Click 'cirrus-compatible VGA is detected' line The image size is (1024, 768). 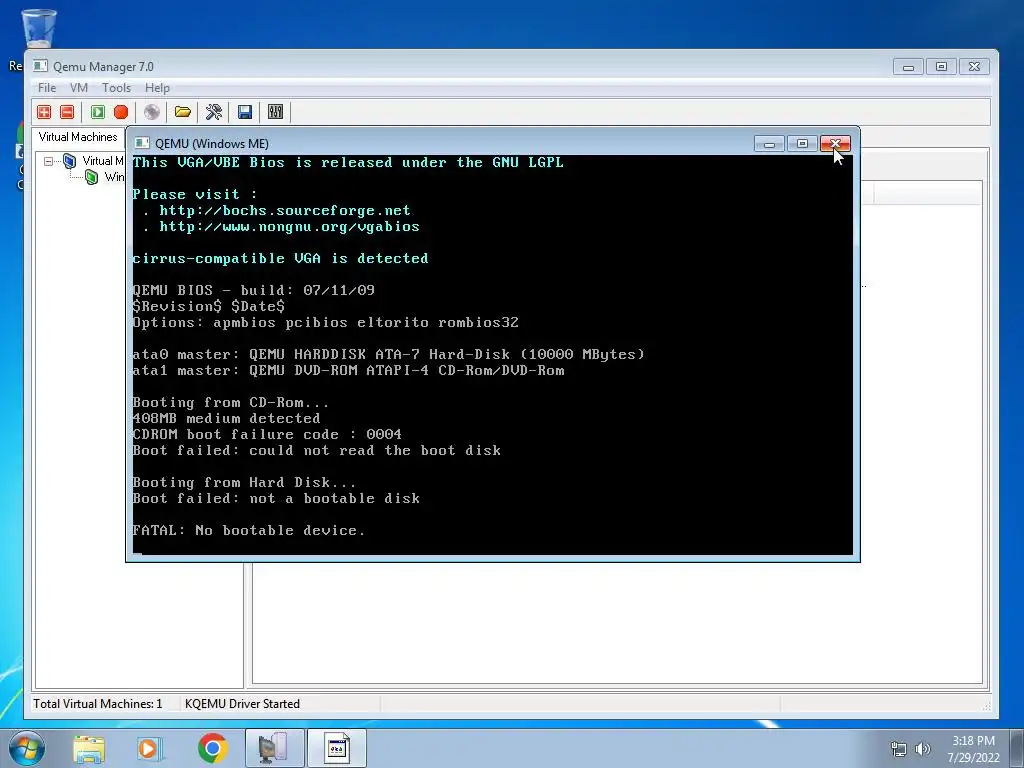click(x=280, y=259)
